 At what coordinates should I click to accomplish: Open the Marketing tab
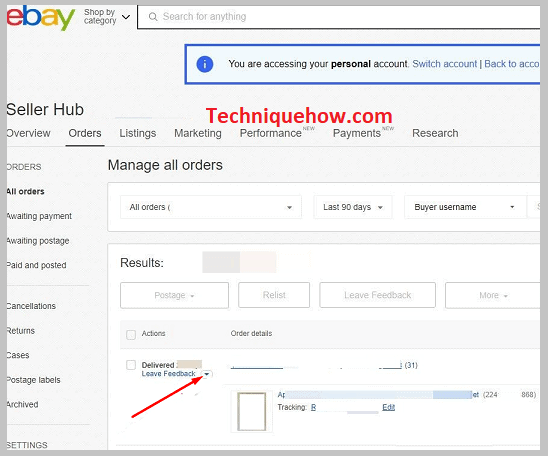198,133
